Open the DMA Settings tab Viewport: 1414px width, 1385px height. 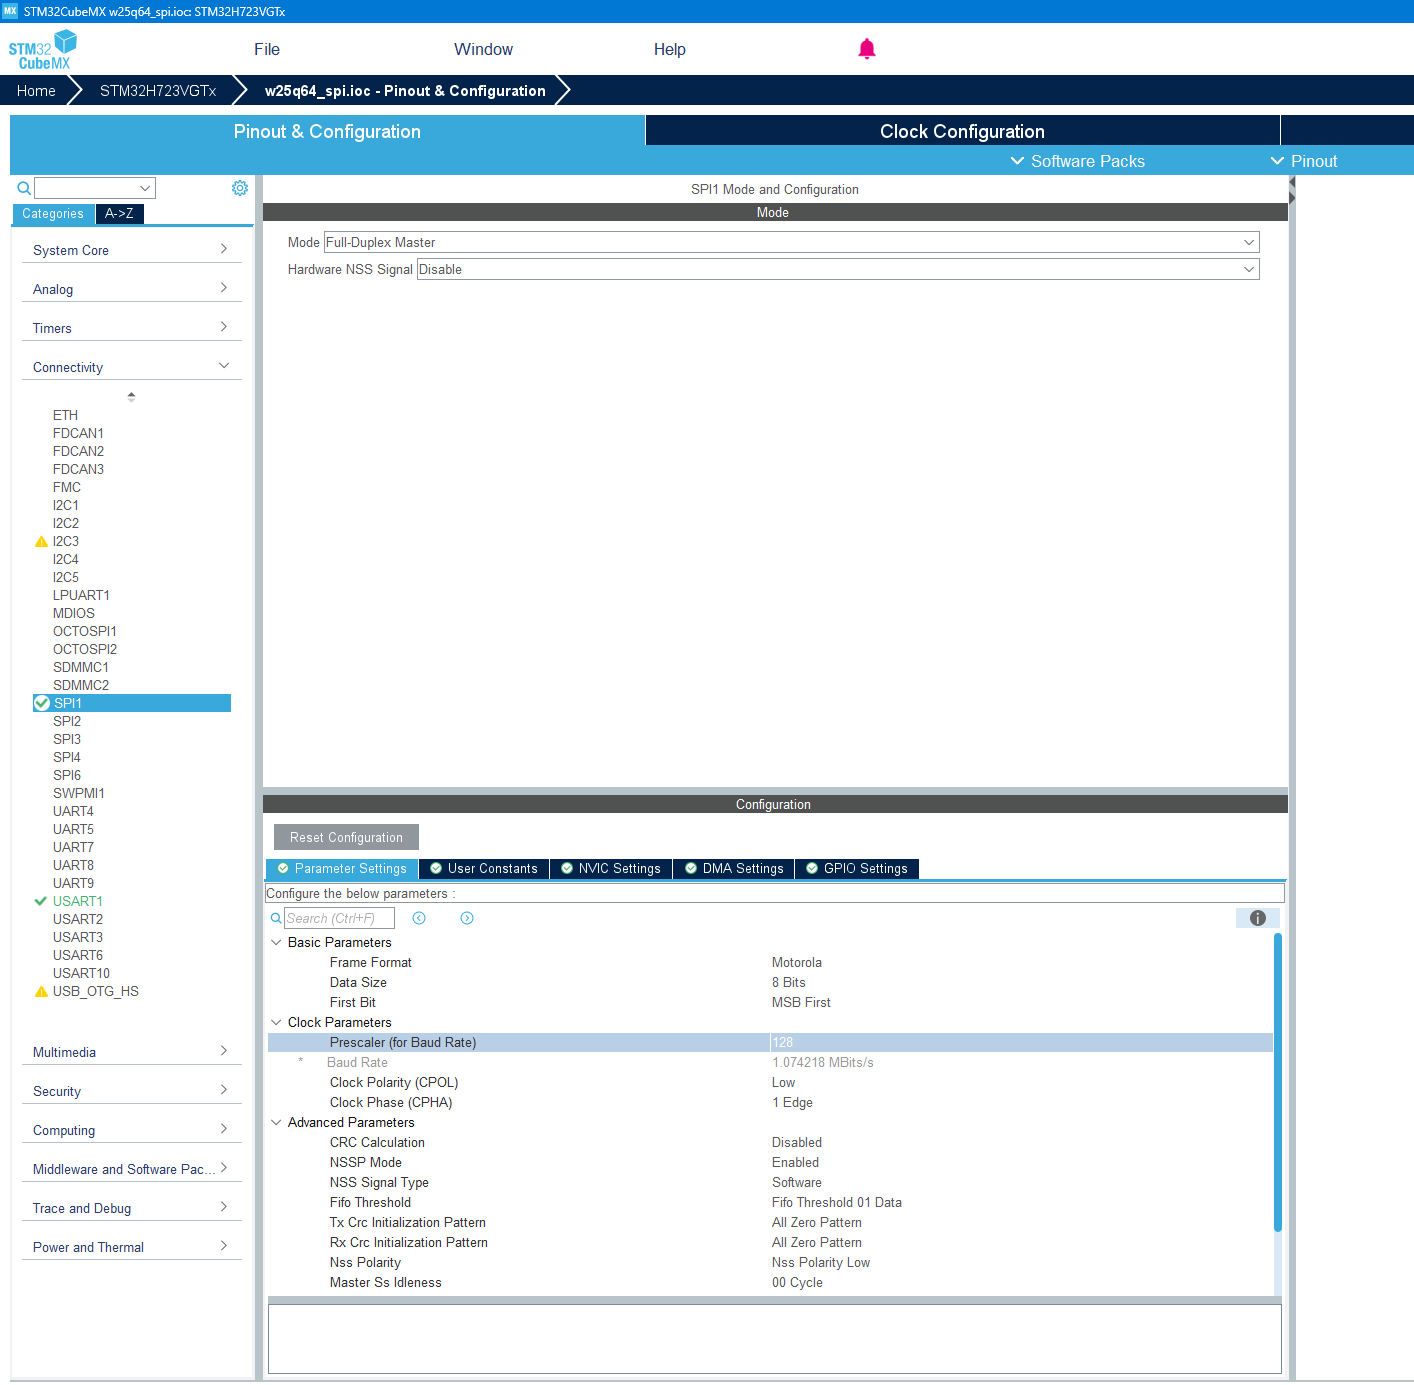[734, 869]
